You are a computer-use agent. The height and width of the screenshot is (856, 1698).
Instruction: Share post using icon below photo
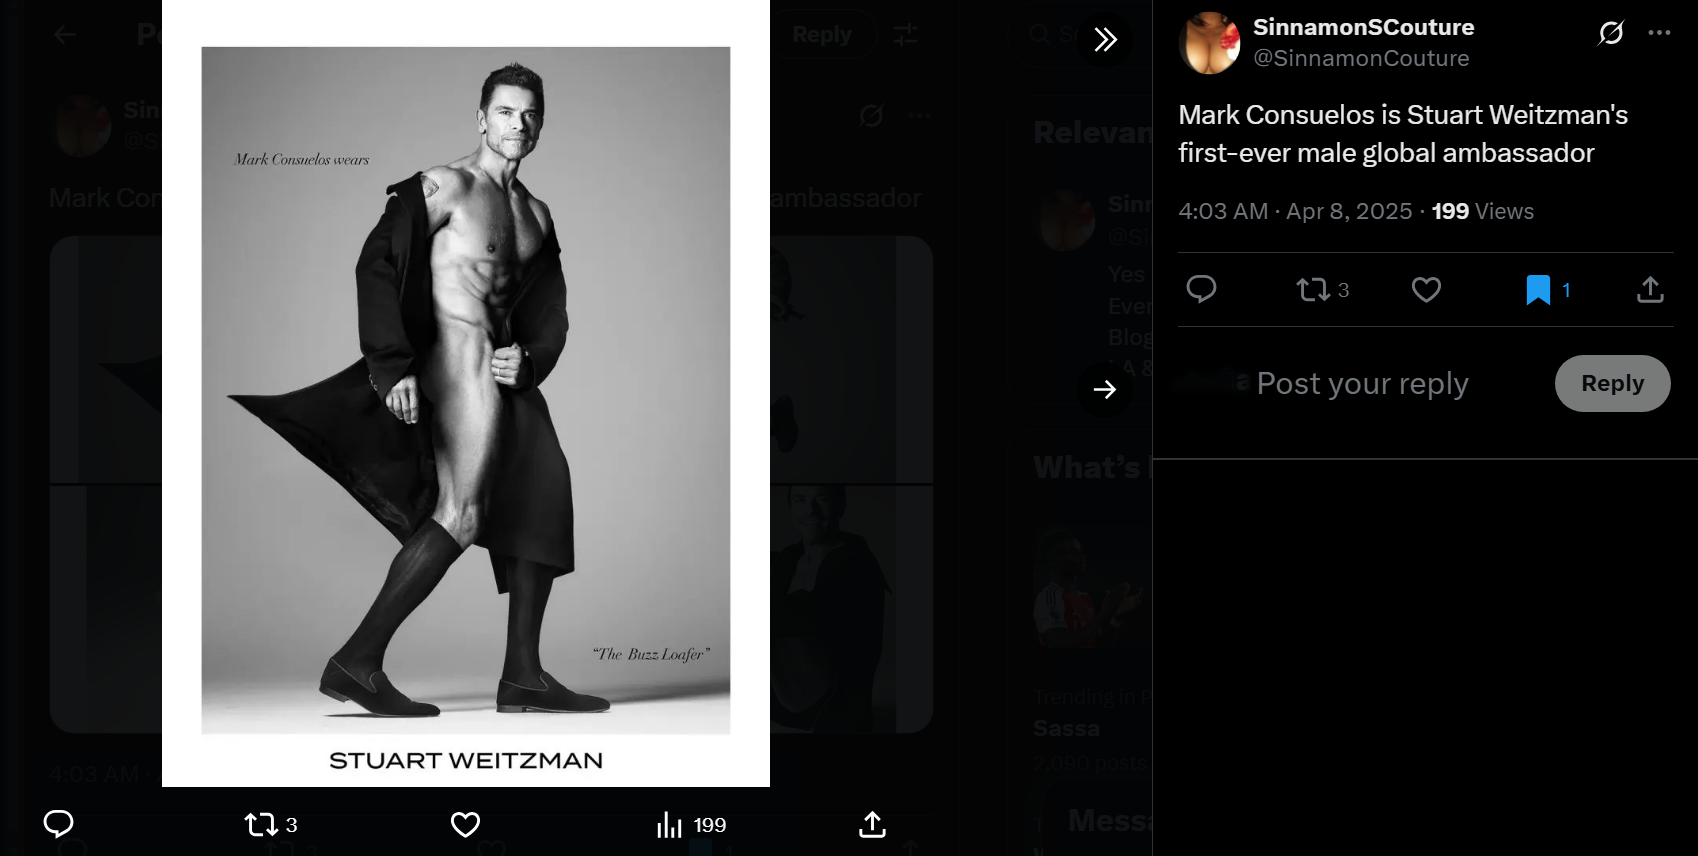coord(872,825)
